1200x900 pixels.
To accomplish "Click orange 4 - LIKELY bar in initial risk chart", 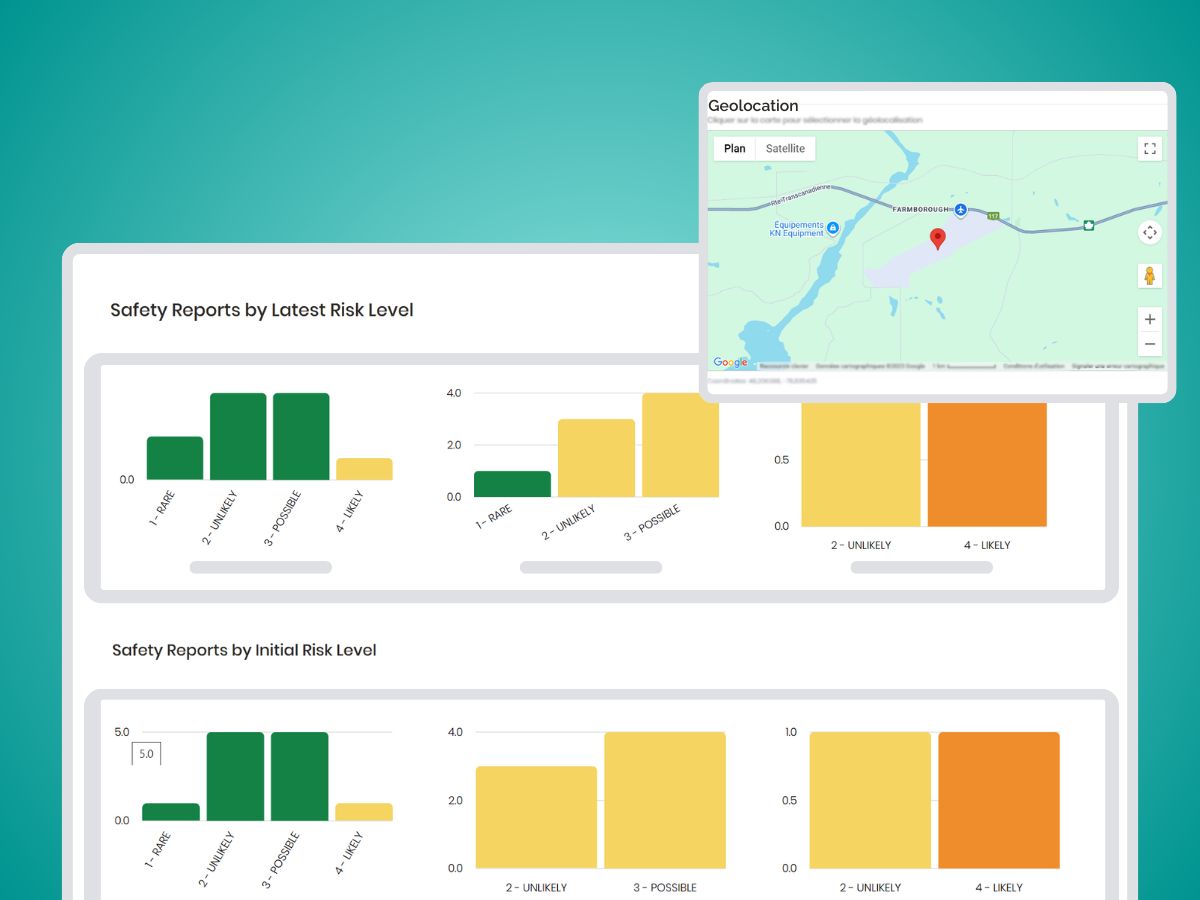I will click(998, 800).
